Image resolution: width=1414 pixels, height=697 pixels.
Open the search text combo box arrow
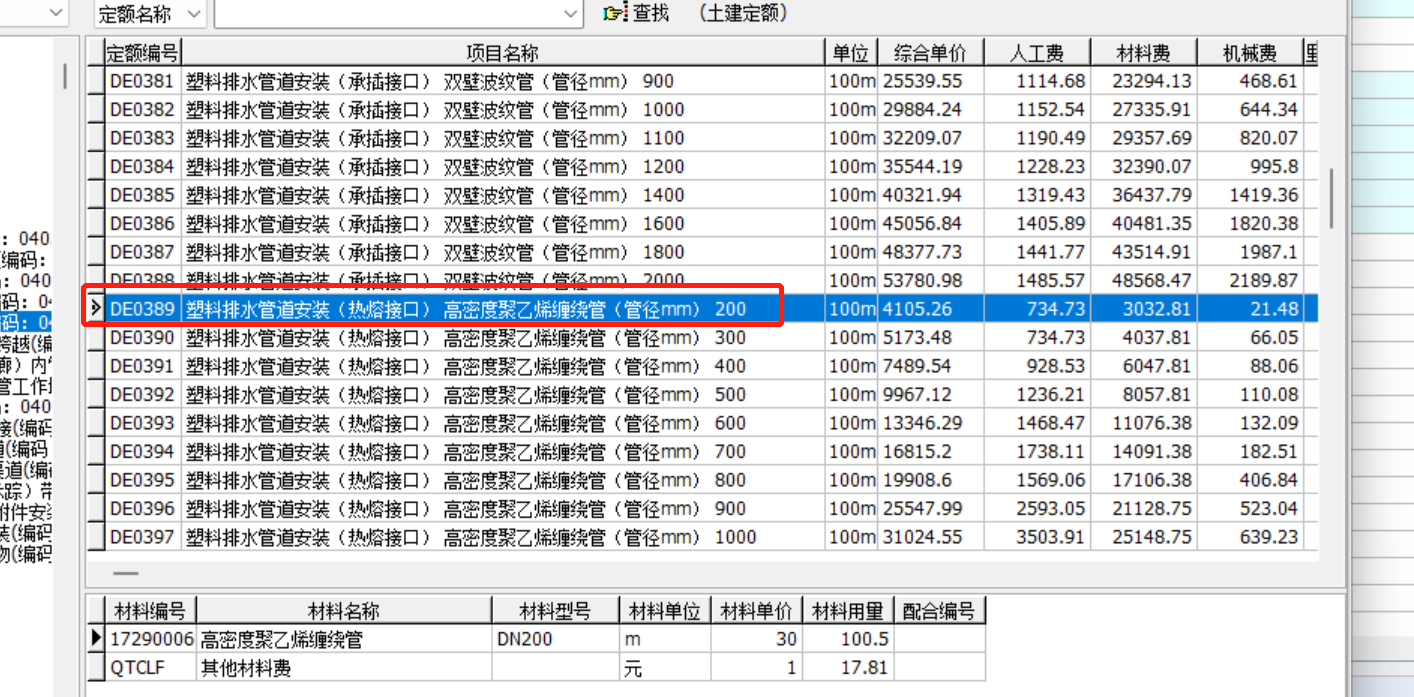point(571,13)
